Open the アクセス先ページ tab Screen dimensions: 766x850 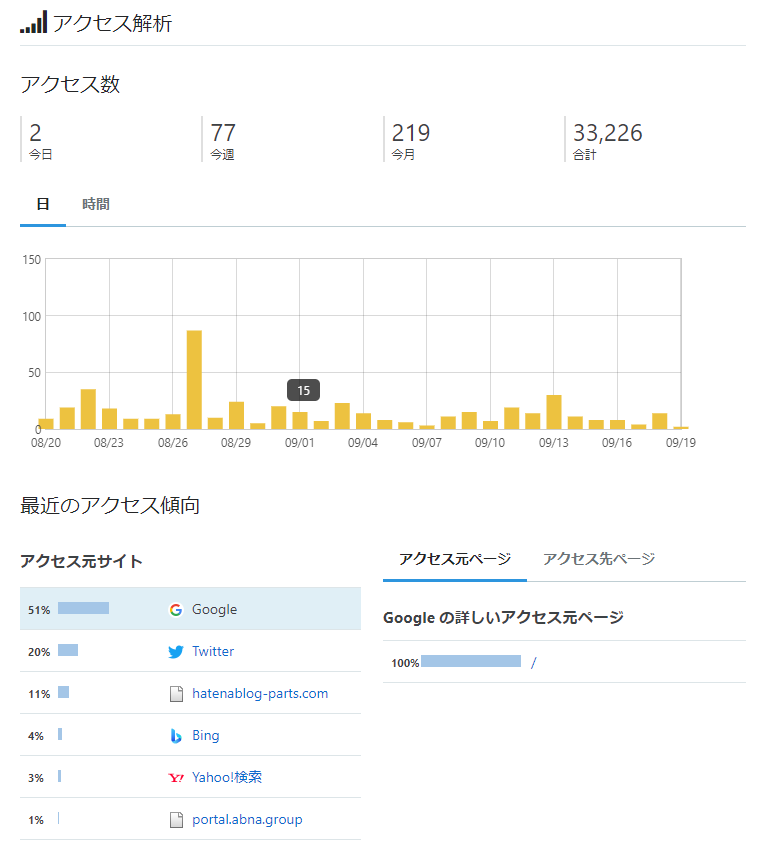[x=599, y=559]
